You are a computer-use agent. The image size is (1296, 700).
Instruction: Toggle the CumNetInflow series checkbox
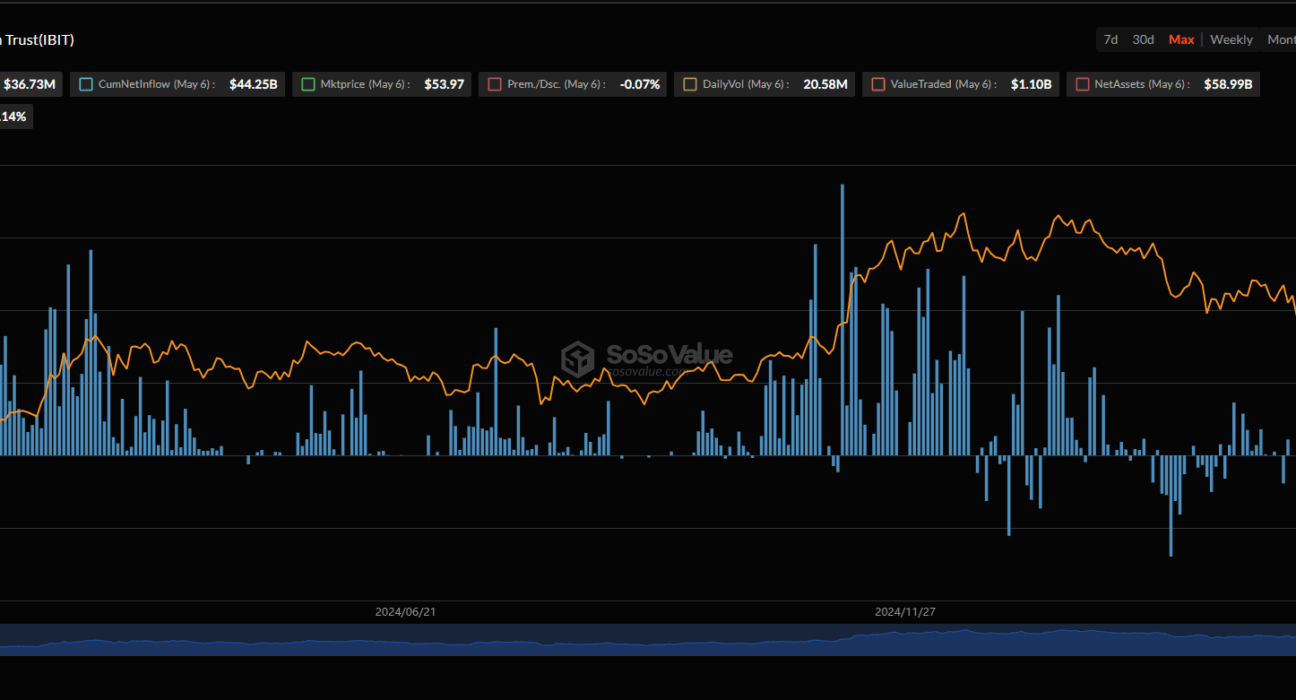point(86,85)
